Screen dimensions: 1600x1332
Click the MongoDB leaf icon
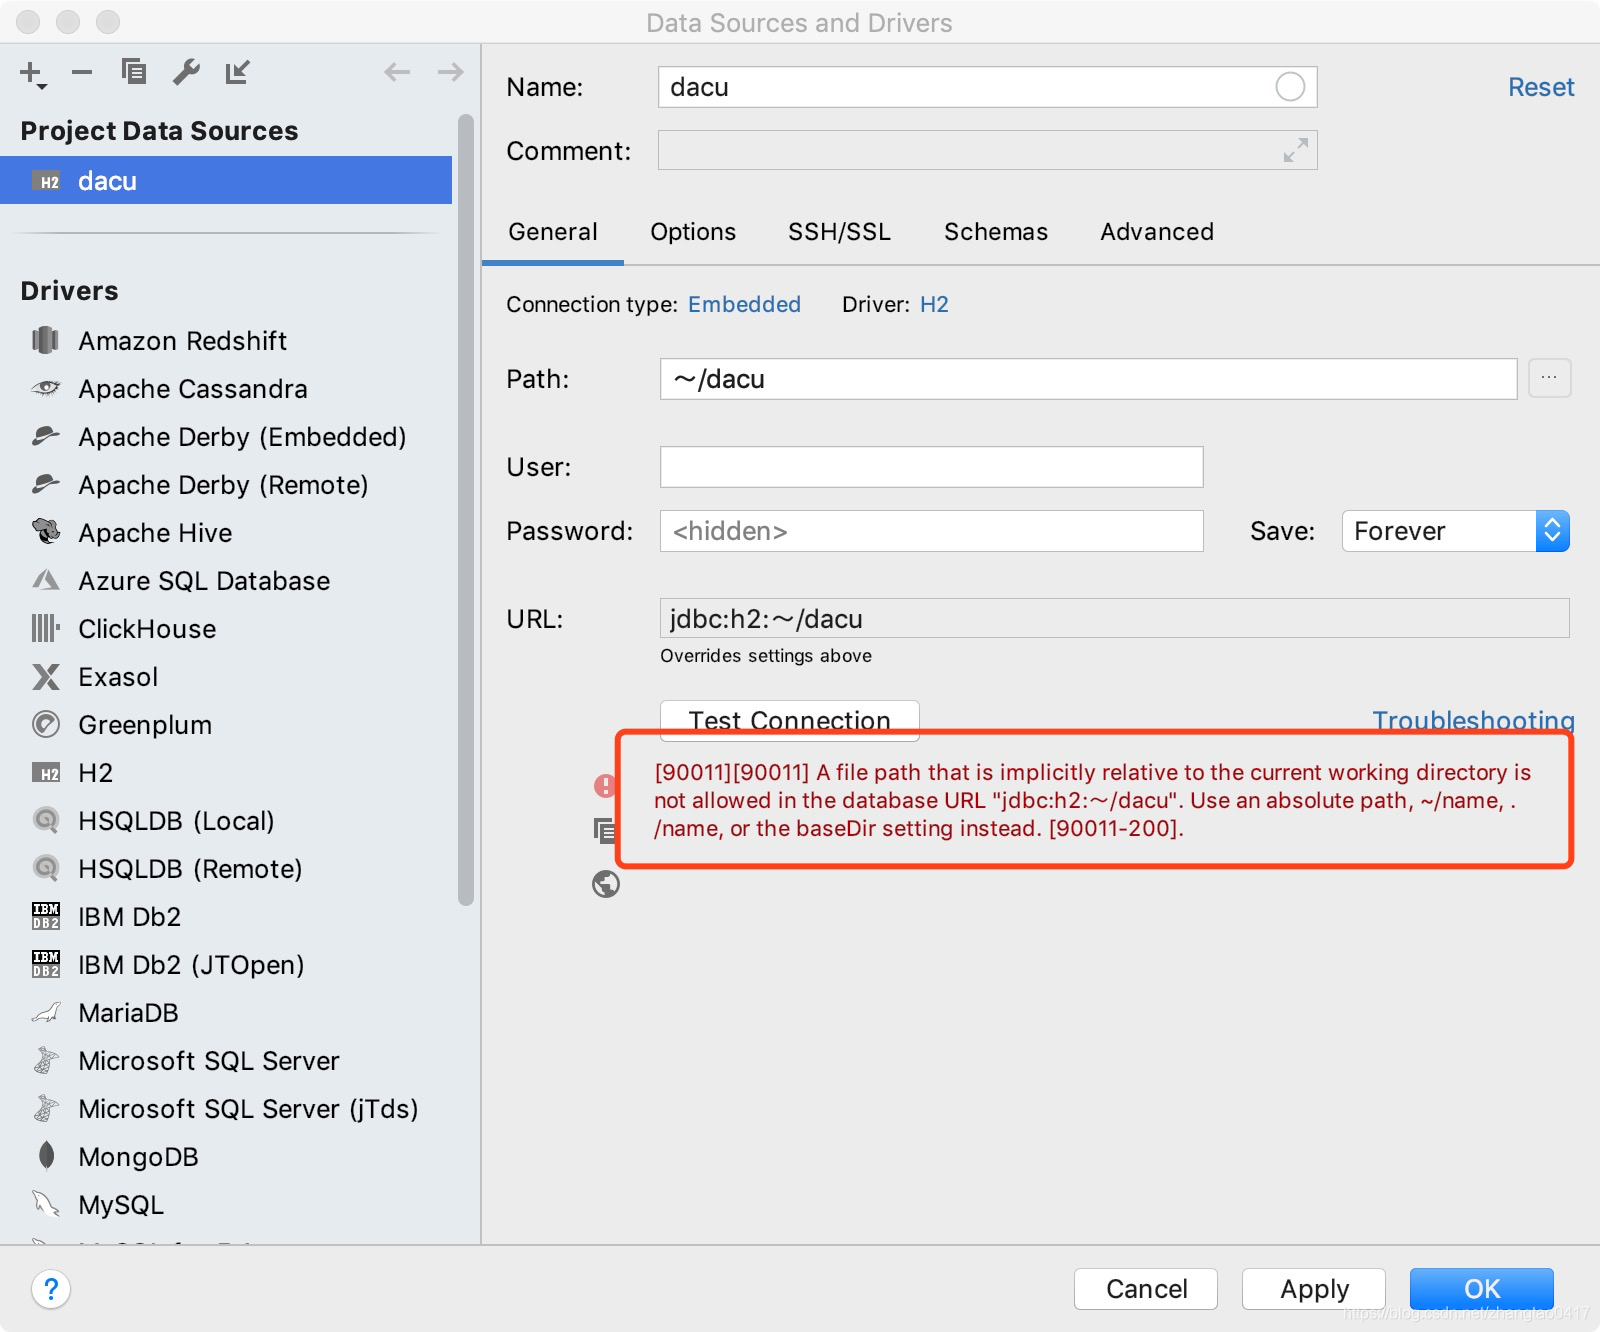pyautogui.click(x=46, y=1156)
